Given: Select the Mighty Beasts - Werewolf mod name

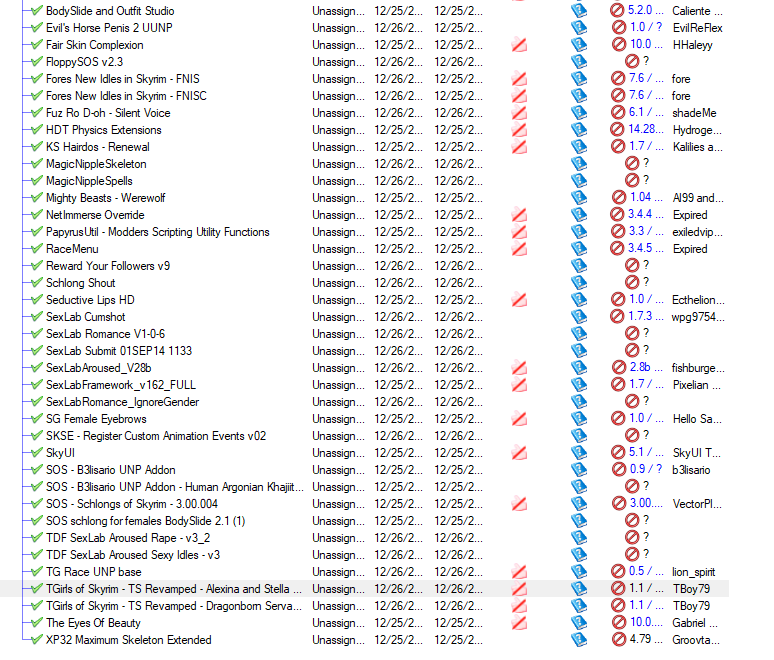Looking at the screenshot, I should (x=106, y=198).
